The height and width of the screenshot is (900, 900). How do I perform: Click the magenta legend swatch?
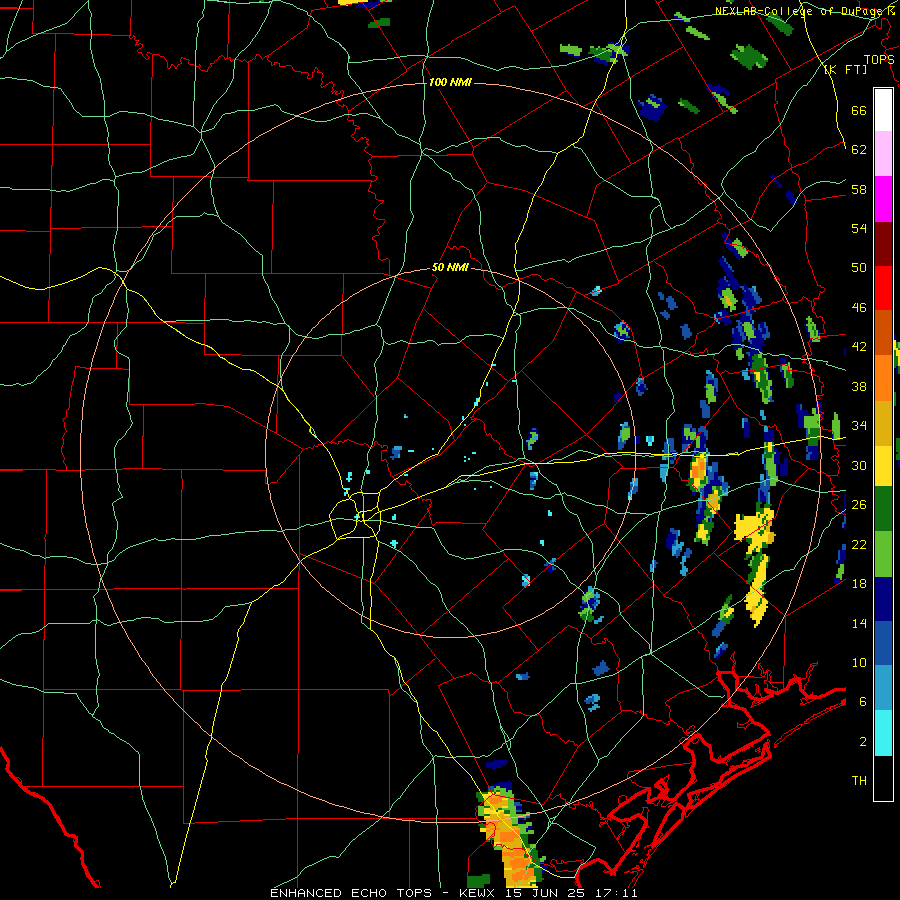(x=883, y=199)
